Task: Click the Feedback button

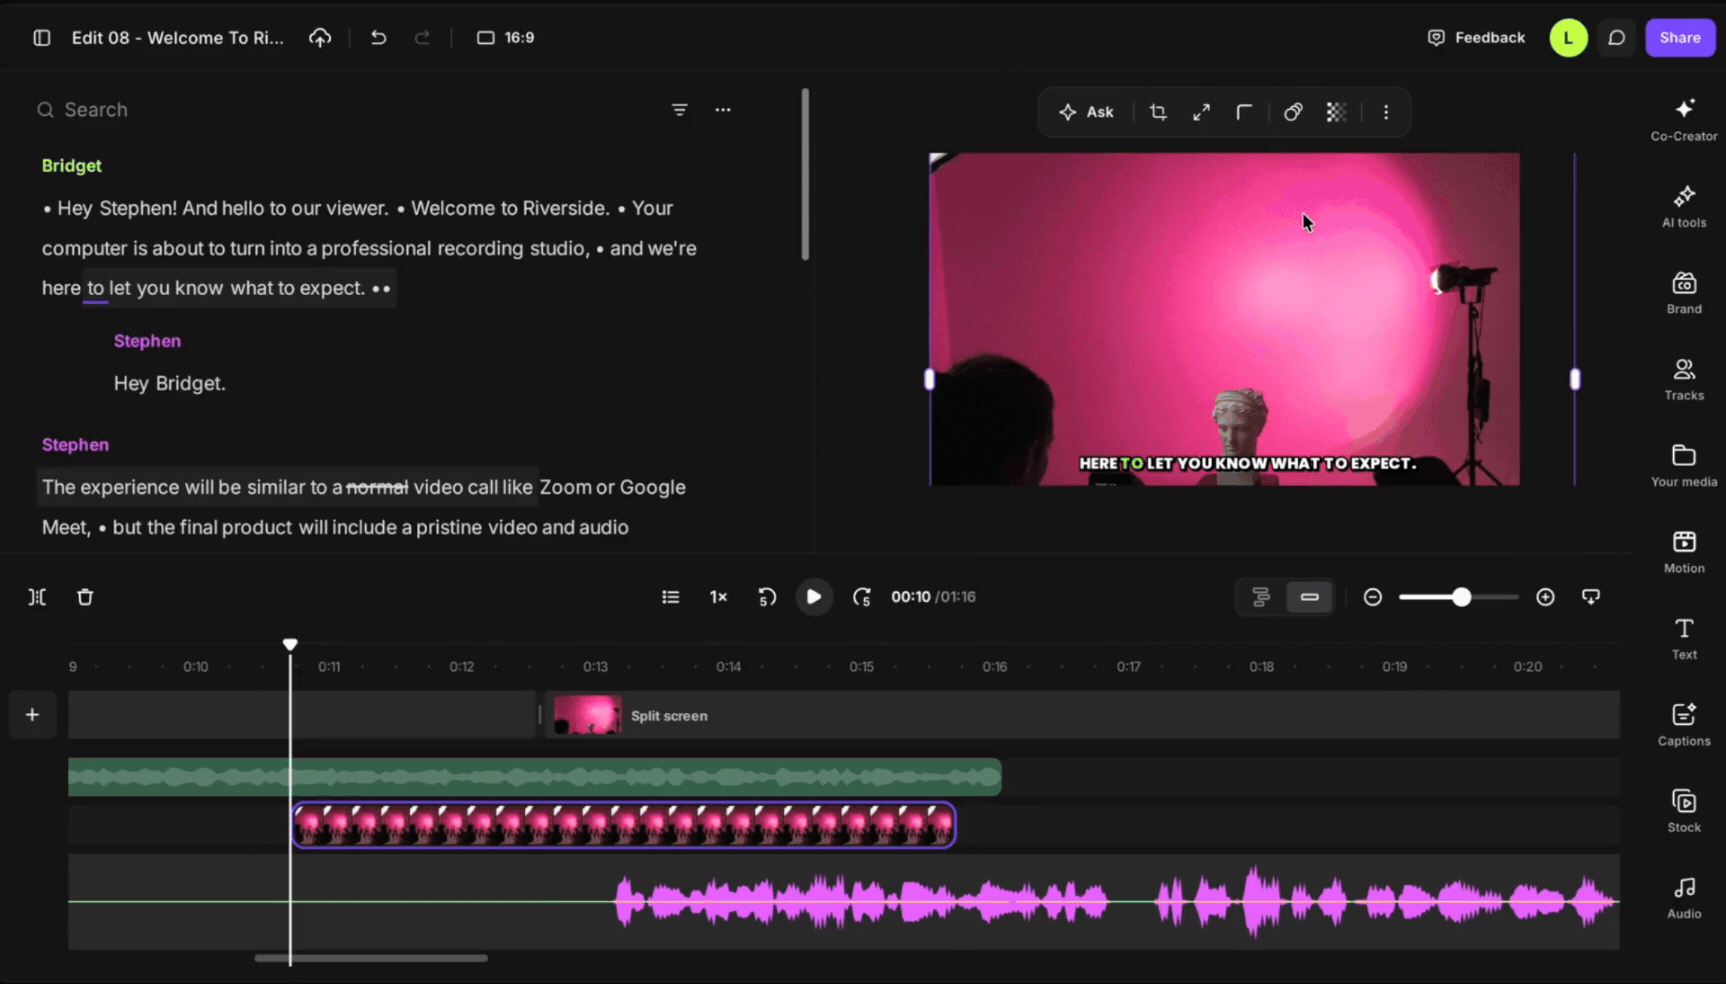Action: (x=1476, y=38)
